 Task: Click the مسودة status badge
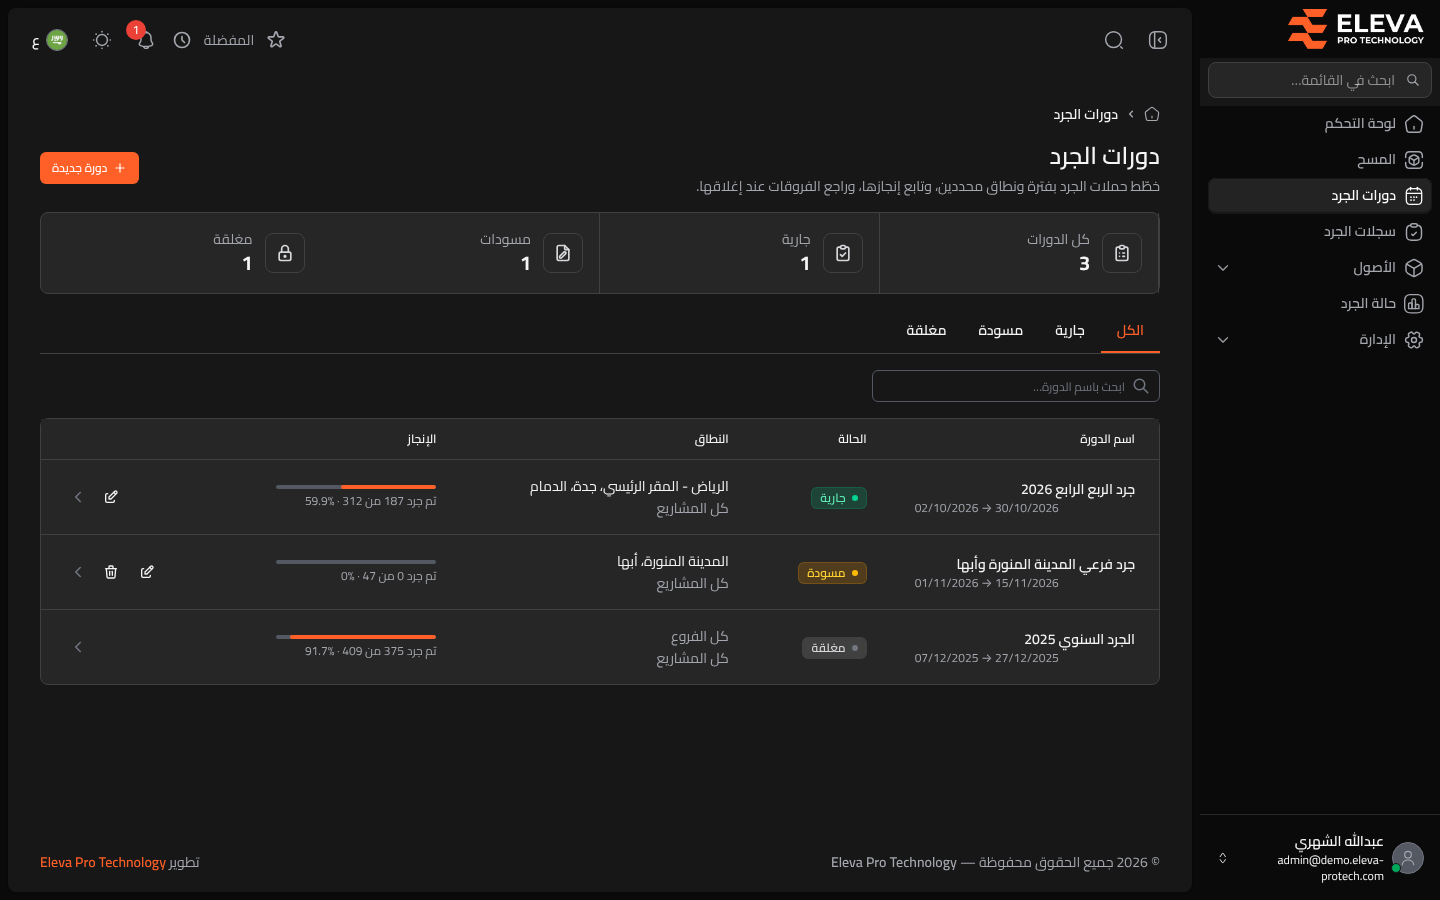(x=832, y=573)
